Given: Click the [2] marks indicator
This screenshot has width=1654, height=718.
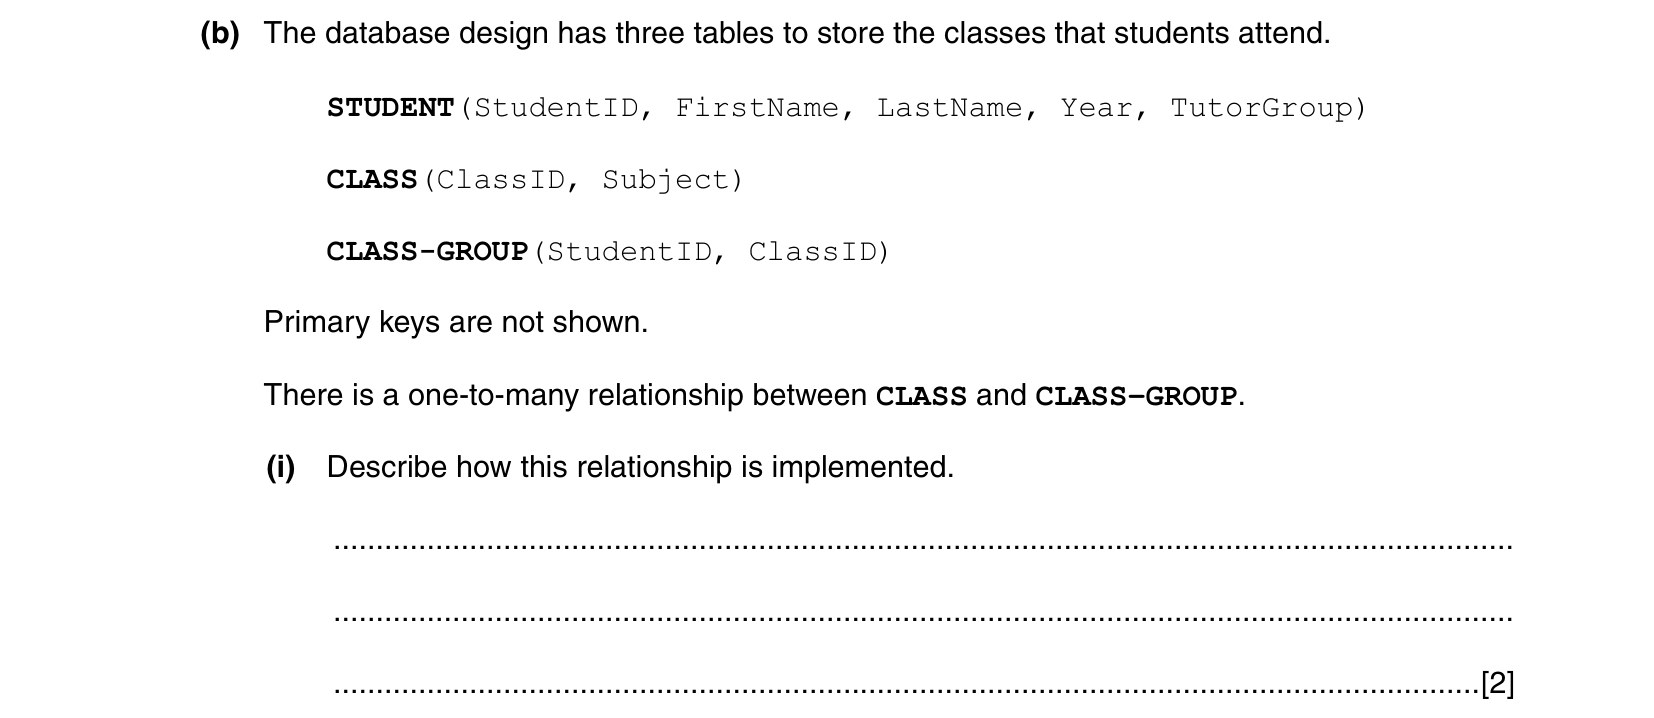Looking at the screenshot, I should click(x=1497, y=684).
